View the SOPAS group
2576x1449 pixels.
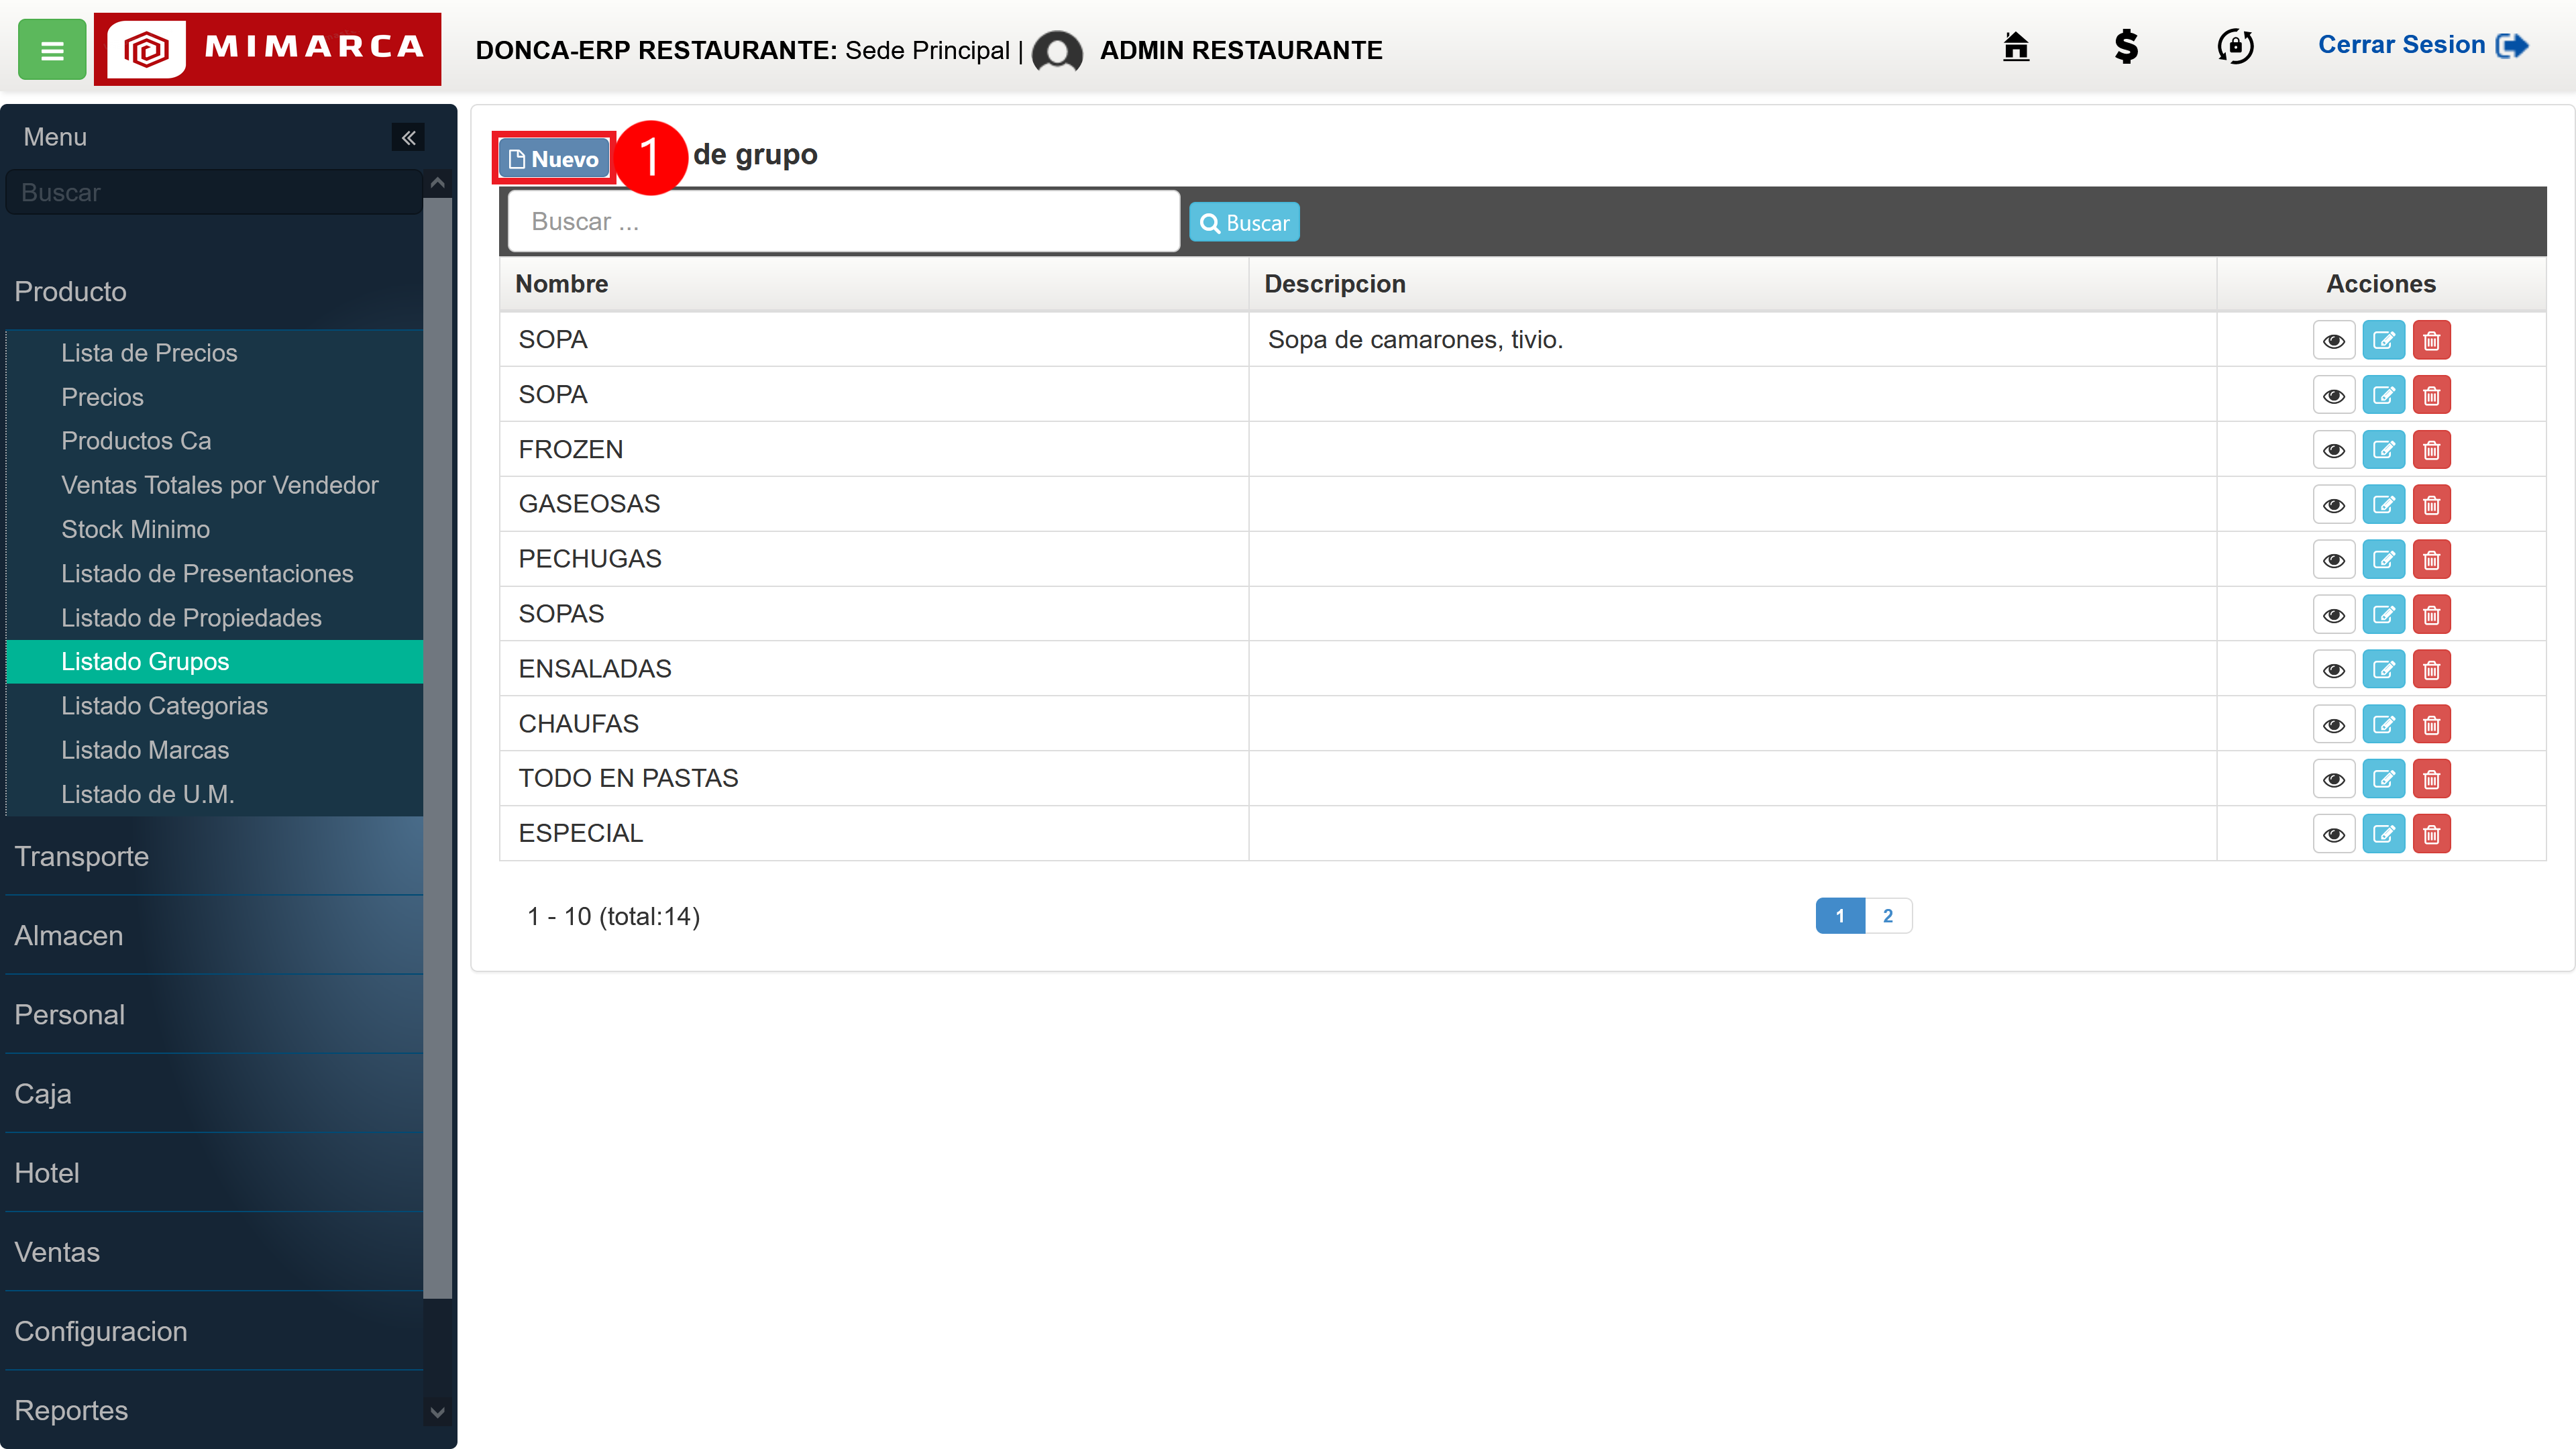point(2334,615)
